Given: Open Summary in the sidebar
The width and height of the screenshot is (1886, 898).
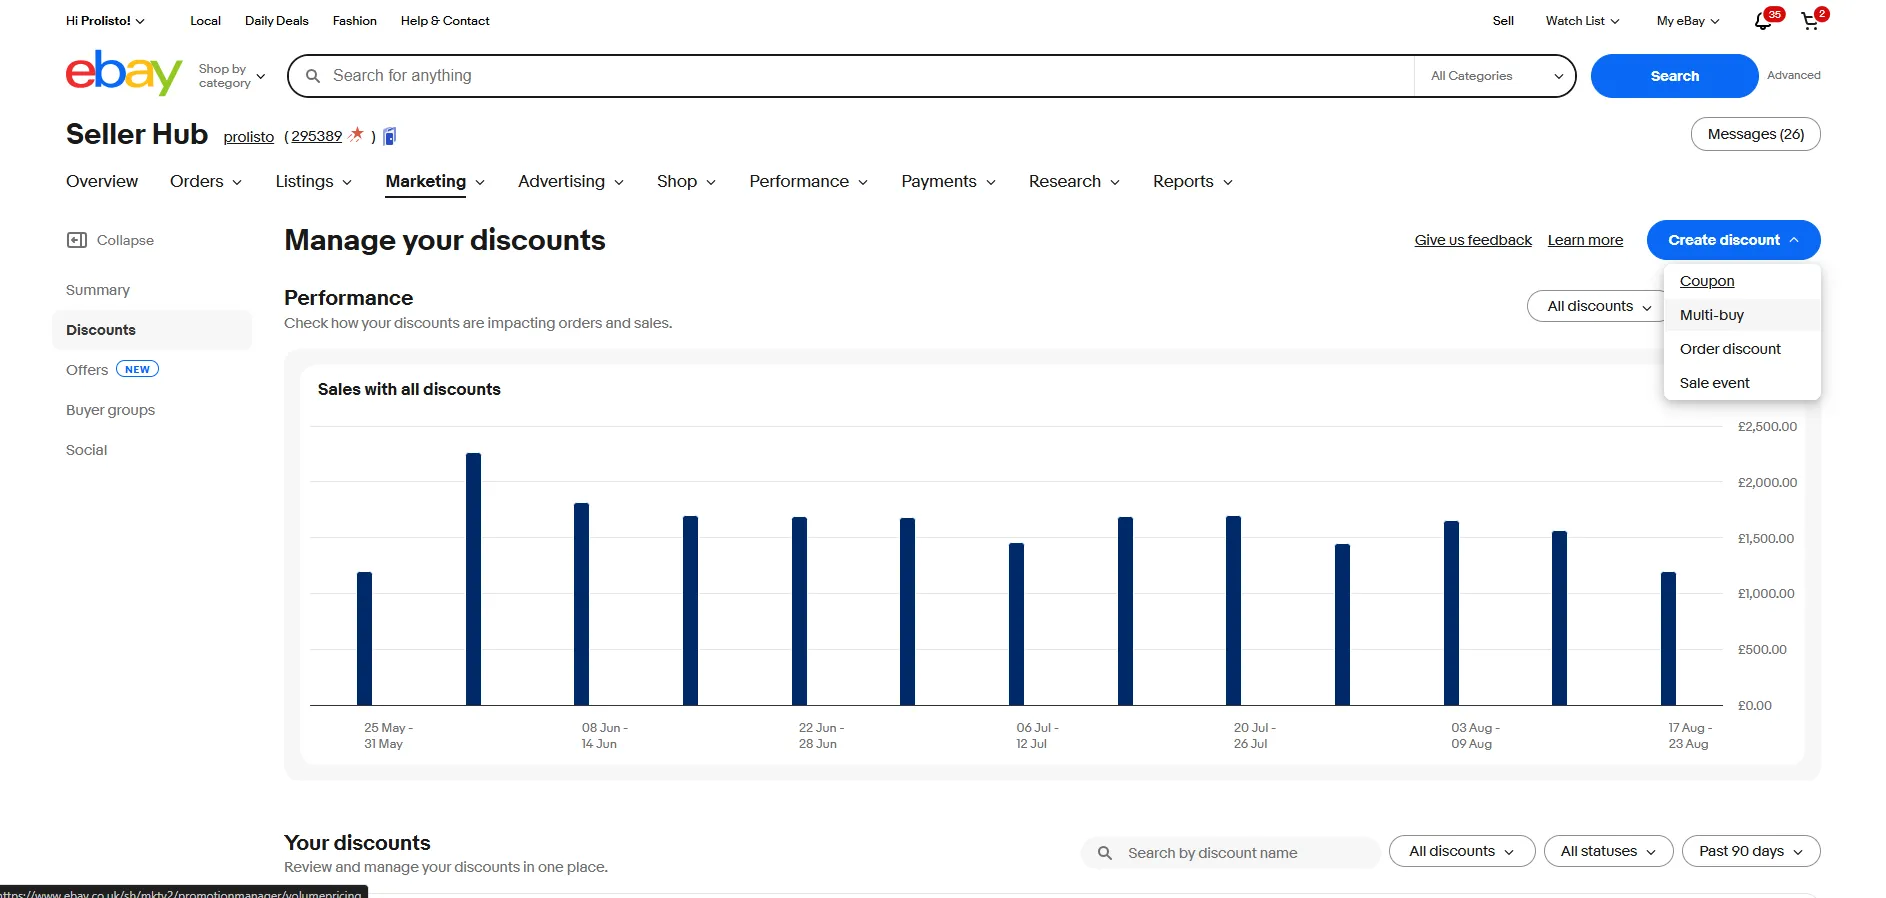Looking at the screenshot, I should coord(98,290).
